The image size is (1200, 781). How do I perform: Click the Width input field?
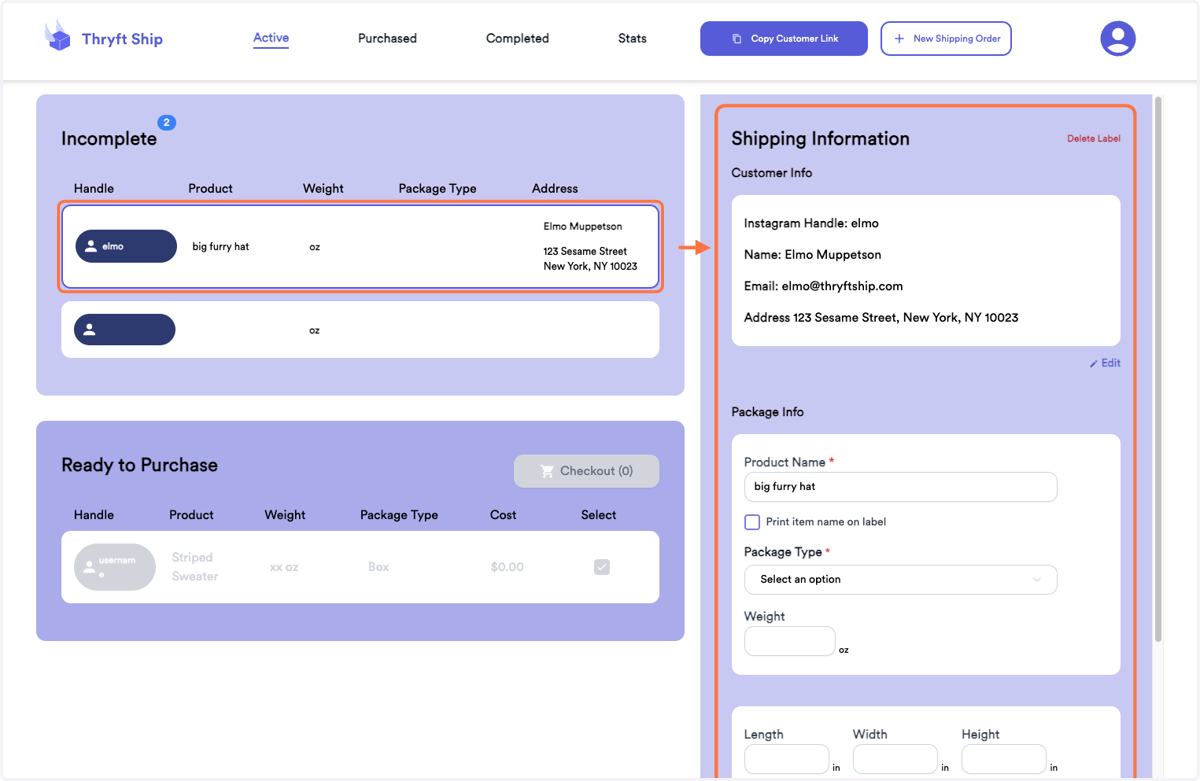(x=895, y=759)
